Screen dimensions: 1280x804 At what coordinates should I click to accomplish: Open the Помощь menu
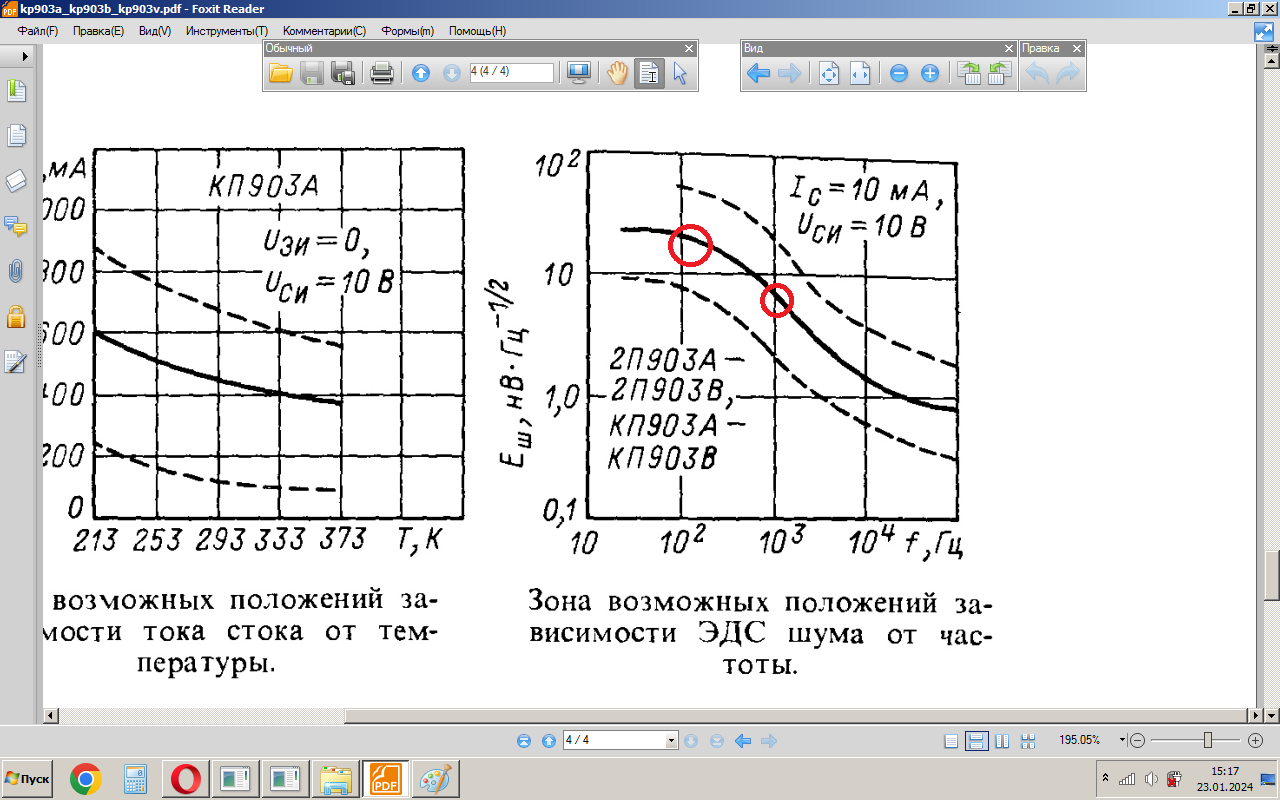pos(477,31)
